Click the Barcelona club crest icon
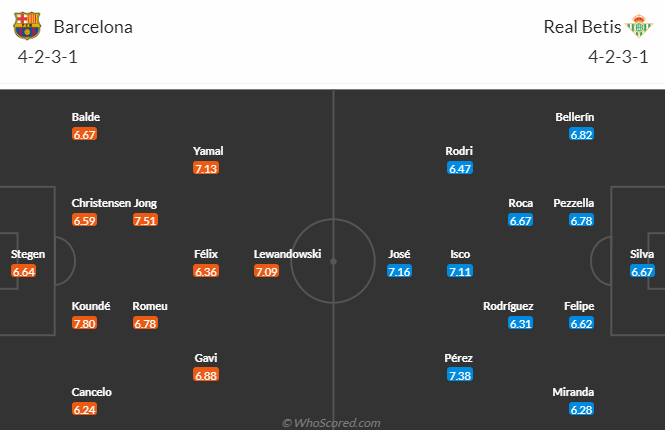 tap(29, 26)
